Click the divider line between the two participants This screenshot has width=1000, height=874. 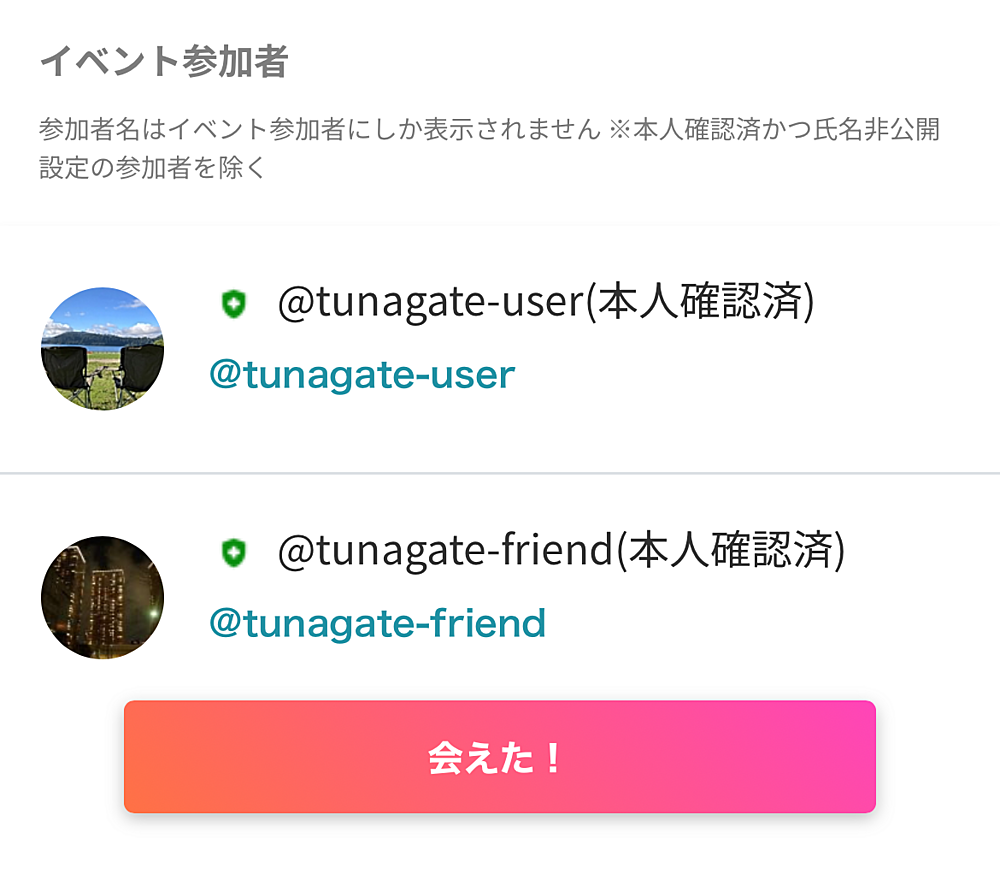[500, 472]
